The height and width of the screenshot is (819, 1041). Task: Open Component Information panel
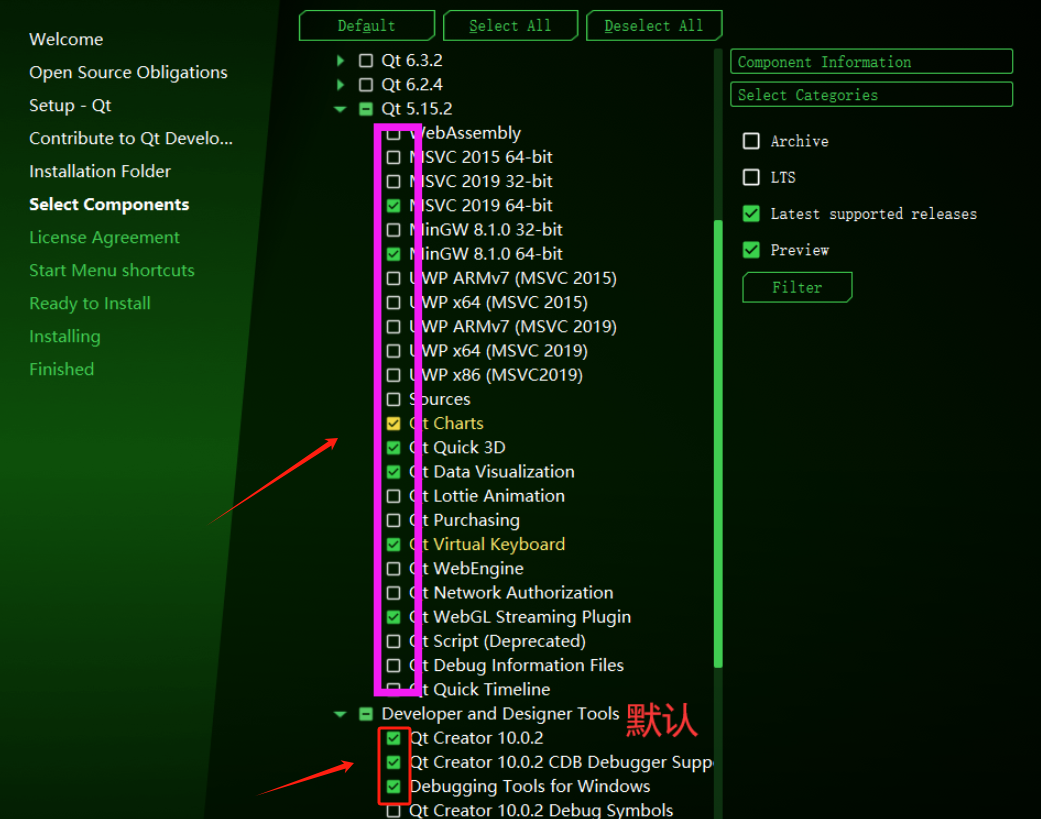click(x=870, y=61)
